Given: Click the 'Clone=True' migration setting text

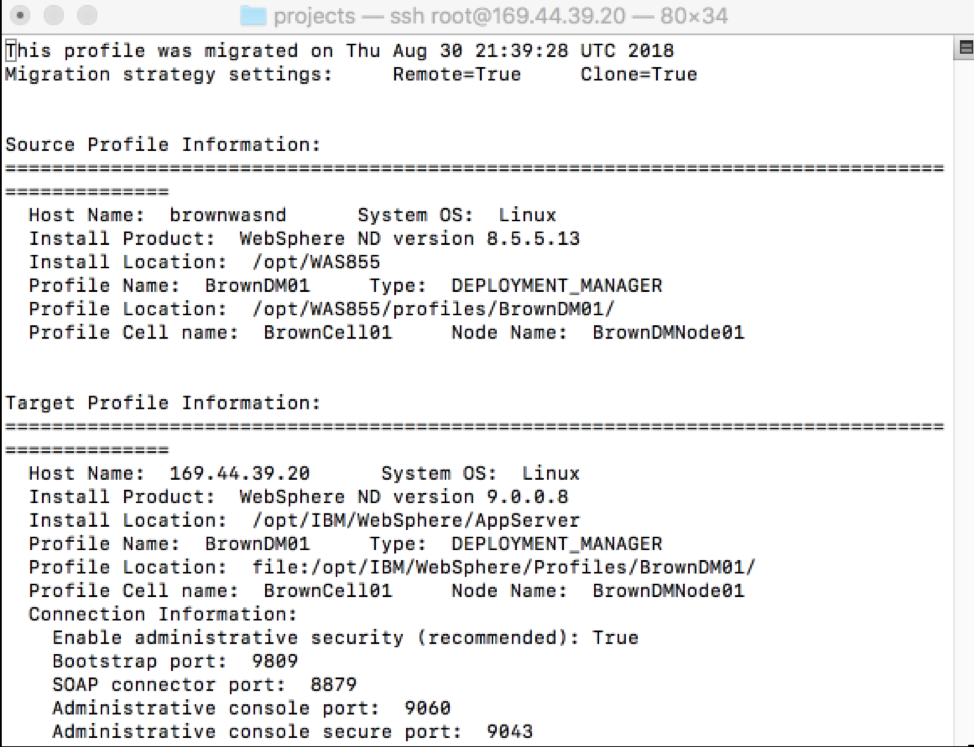Looking at the screenshot, I should tap(638, 74).
